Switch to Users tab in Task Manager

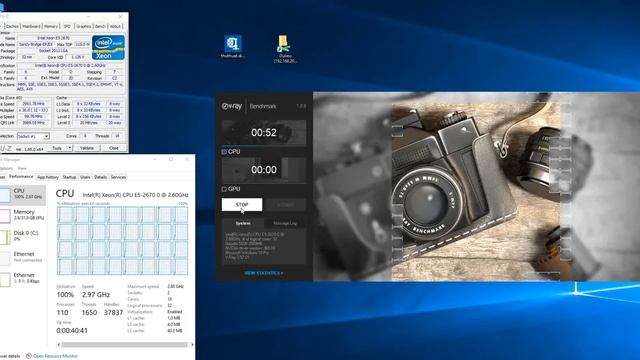tap(85, 177)
